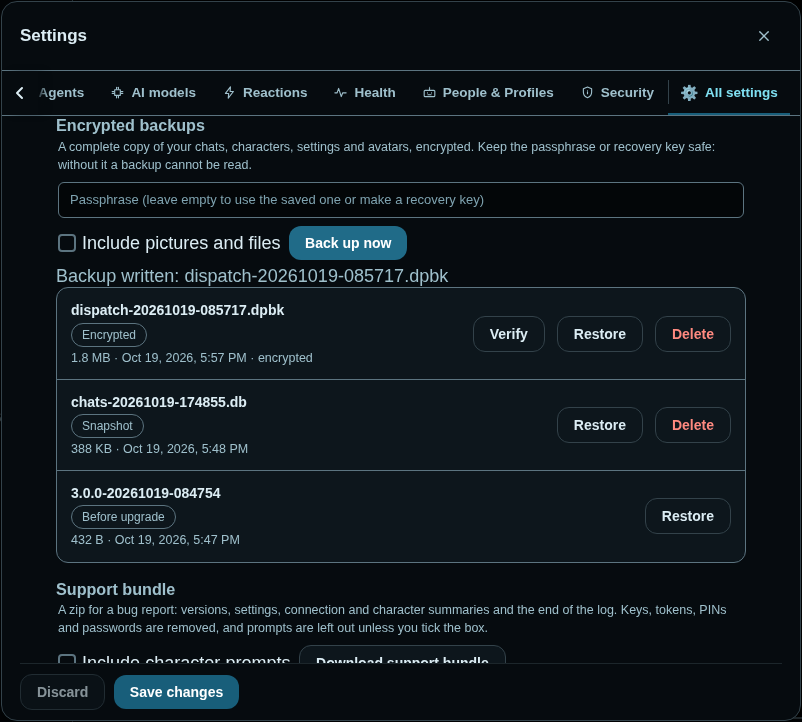Focus the backup Passphrase input field

click(400, 200)
